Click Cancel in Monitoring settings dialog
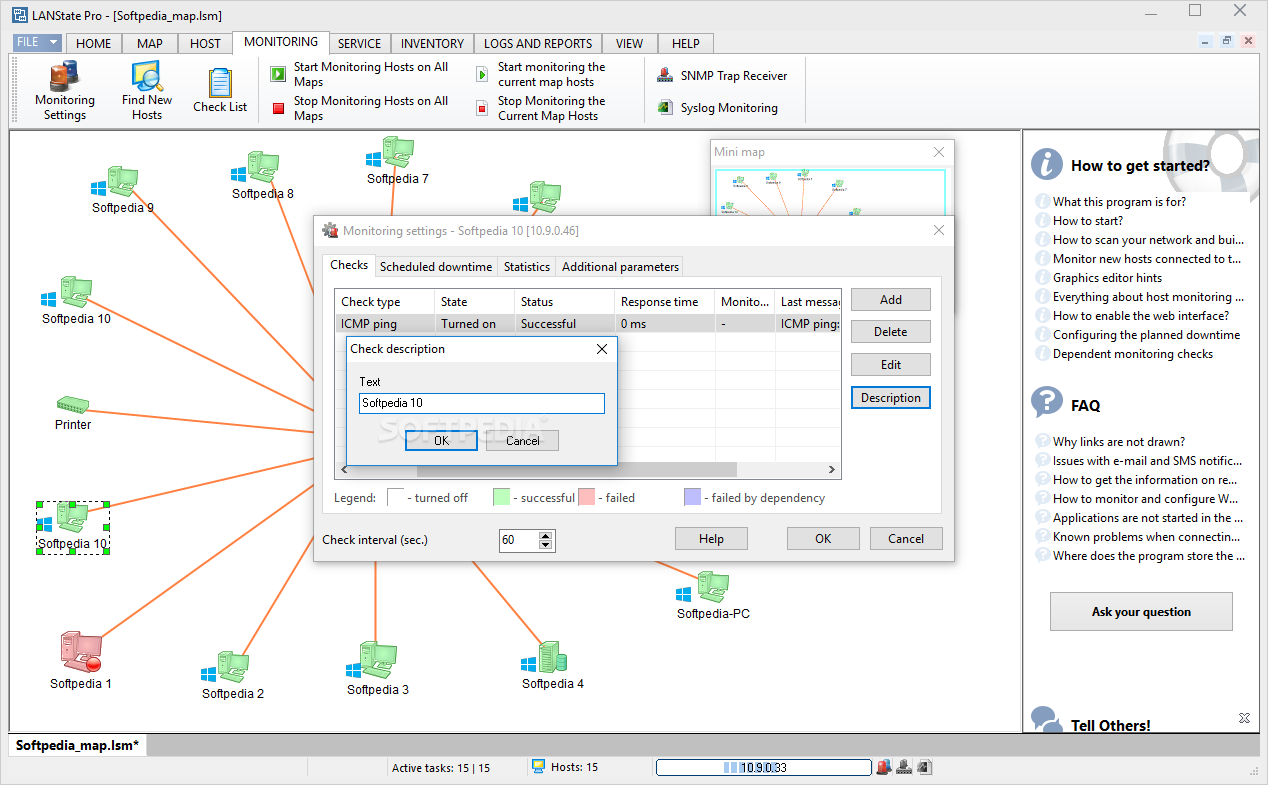Image resolution: width=1268 pixels, height=785 pixels. click(x=905, y=539)
